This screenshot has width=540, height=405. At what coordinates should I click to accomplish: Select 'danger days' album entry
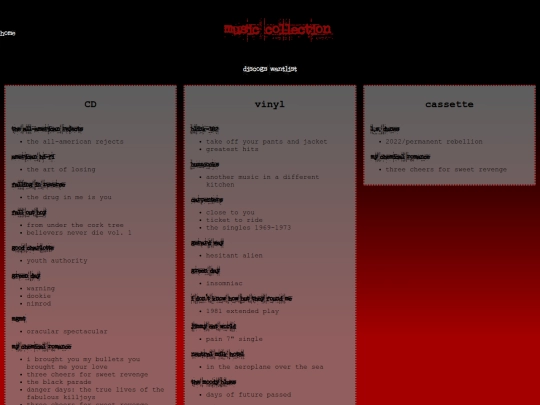point(95,393)
